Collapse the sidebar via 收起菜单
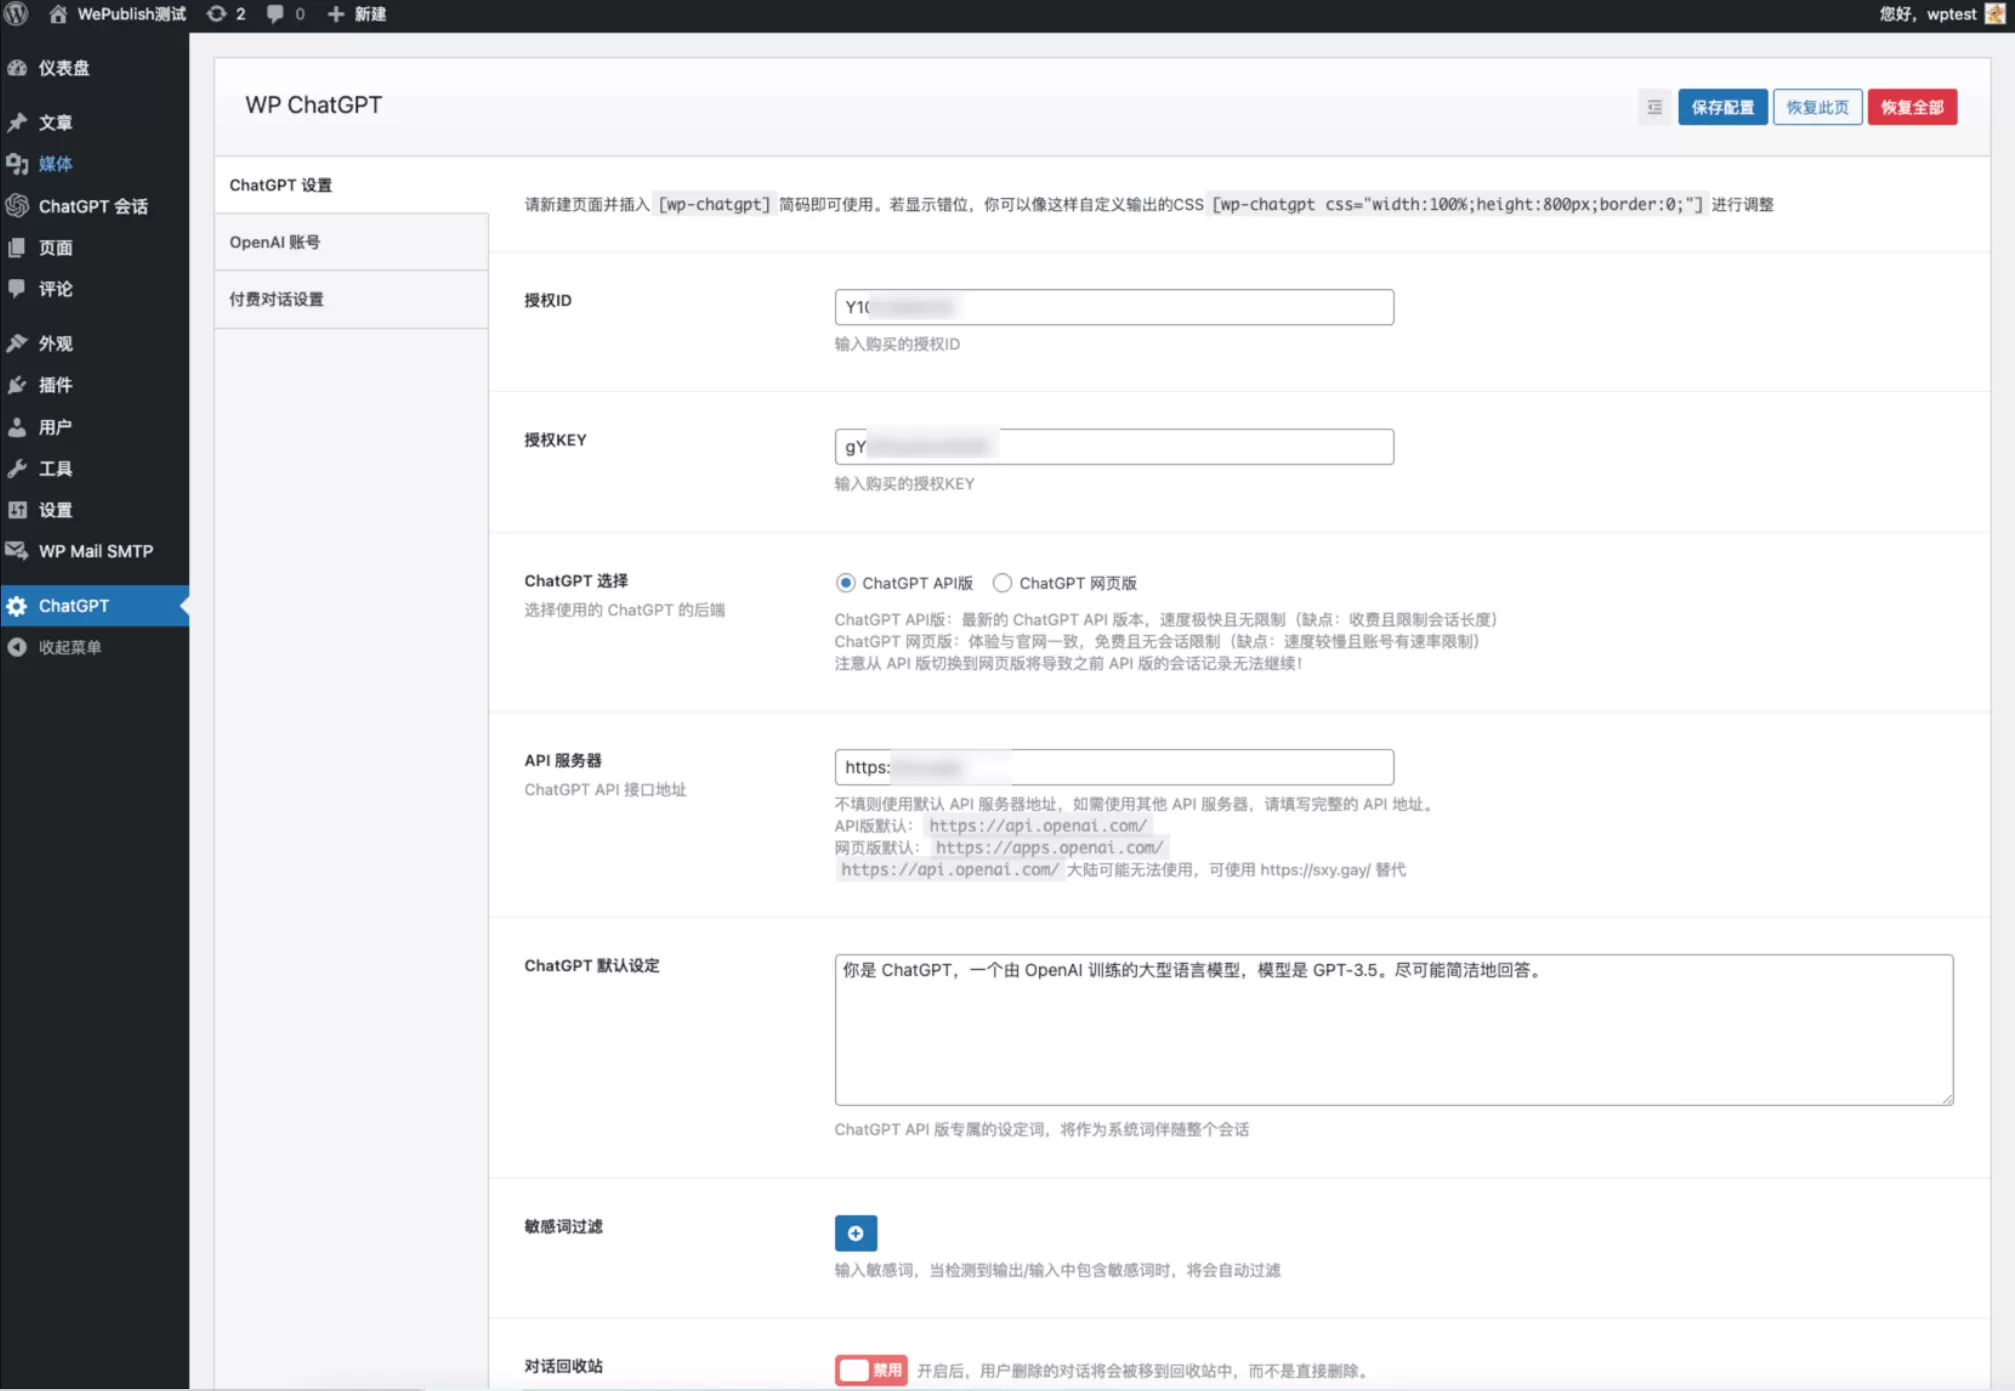Screen dimensions: 2015x1391 [69, 647]
